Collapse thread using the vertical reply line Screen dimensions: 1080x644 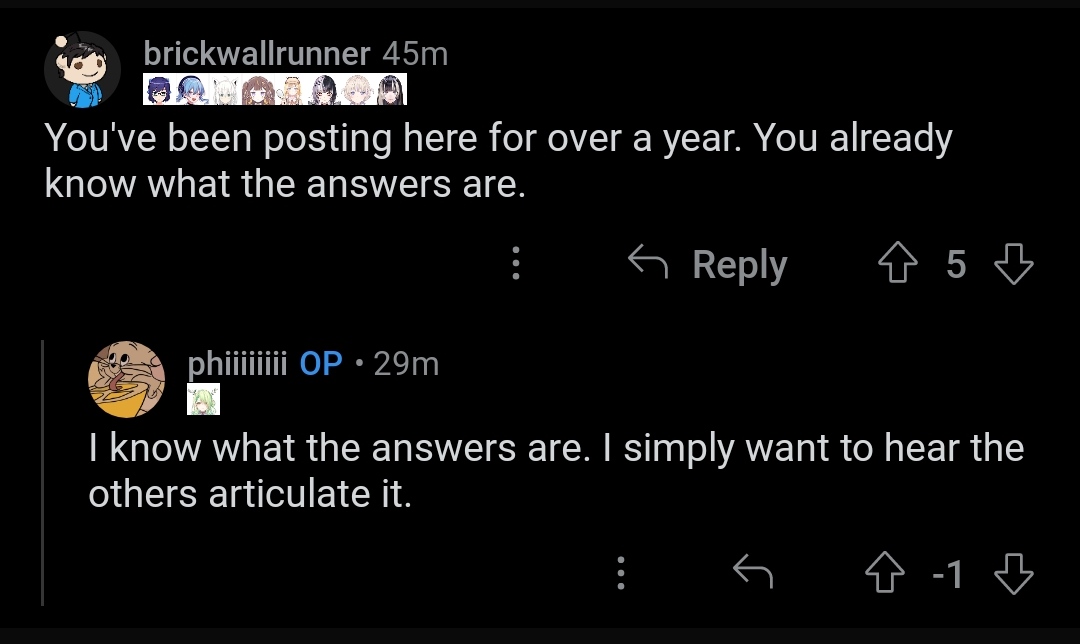pos(43,472)
